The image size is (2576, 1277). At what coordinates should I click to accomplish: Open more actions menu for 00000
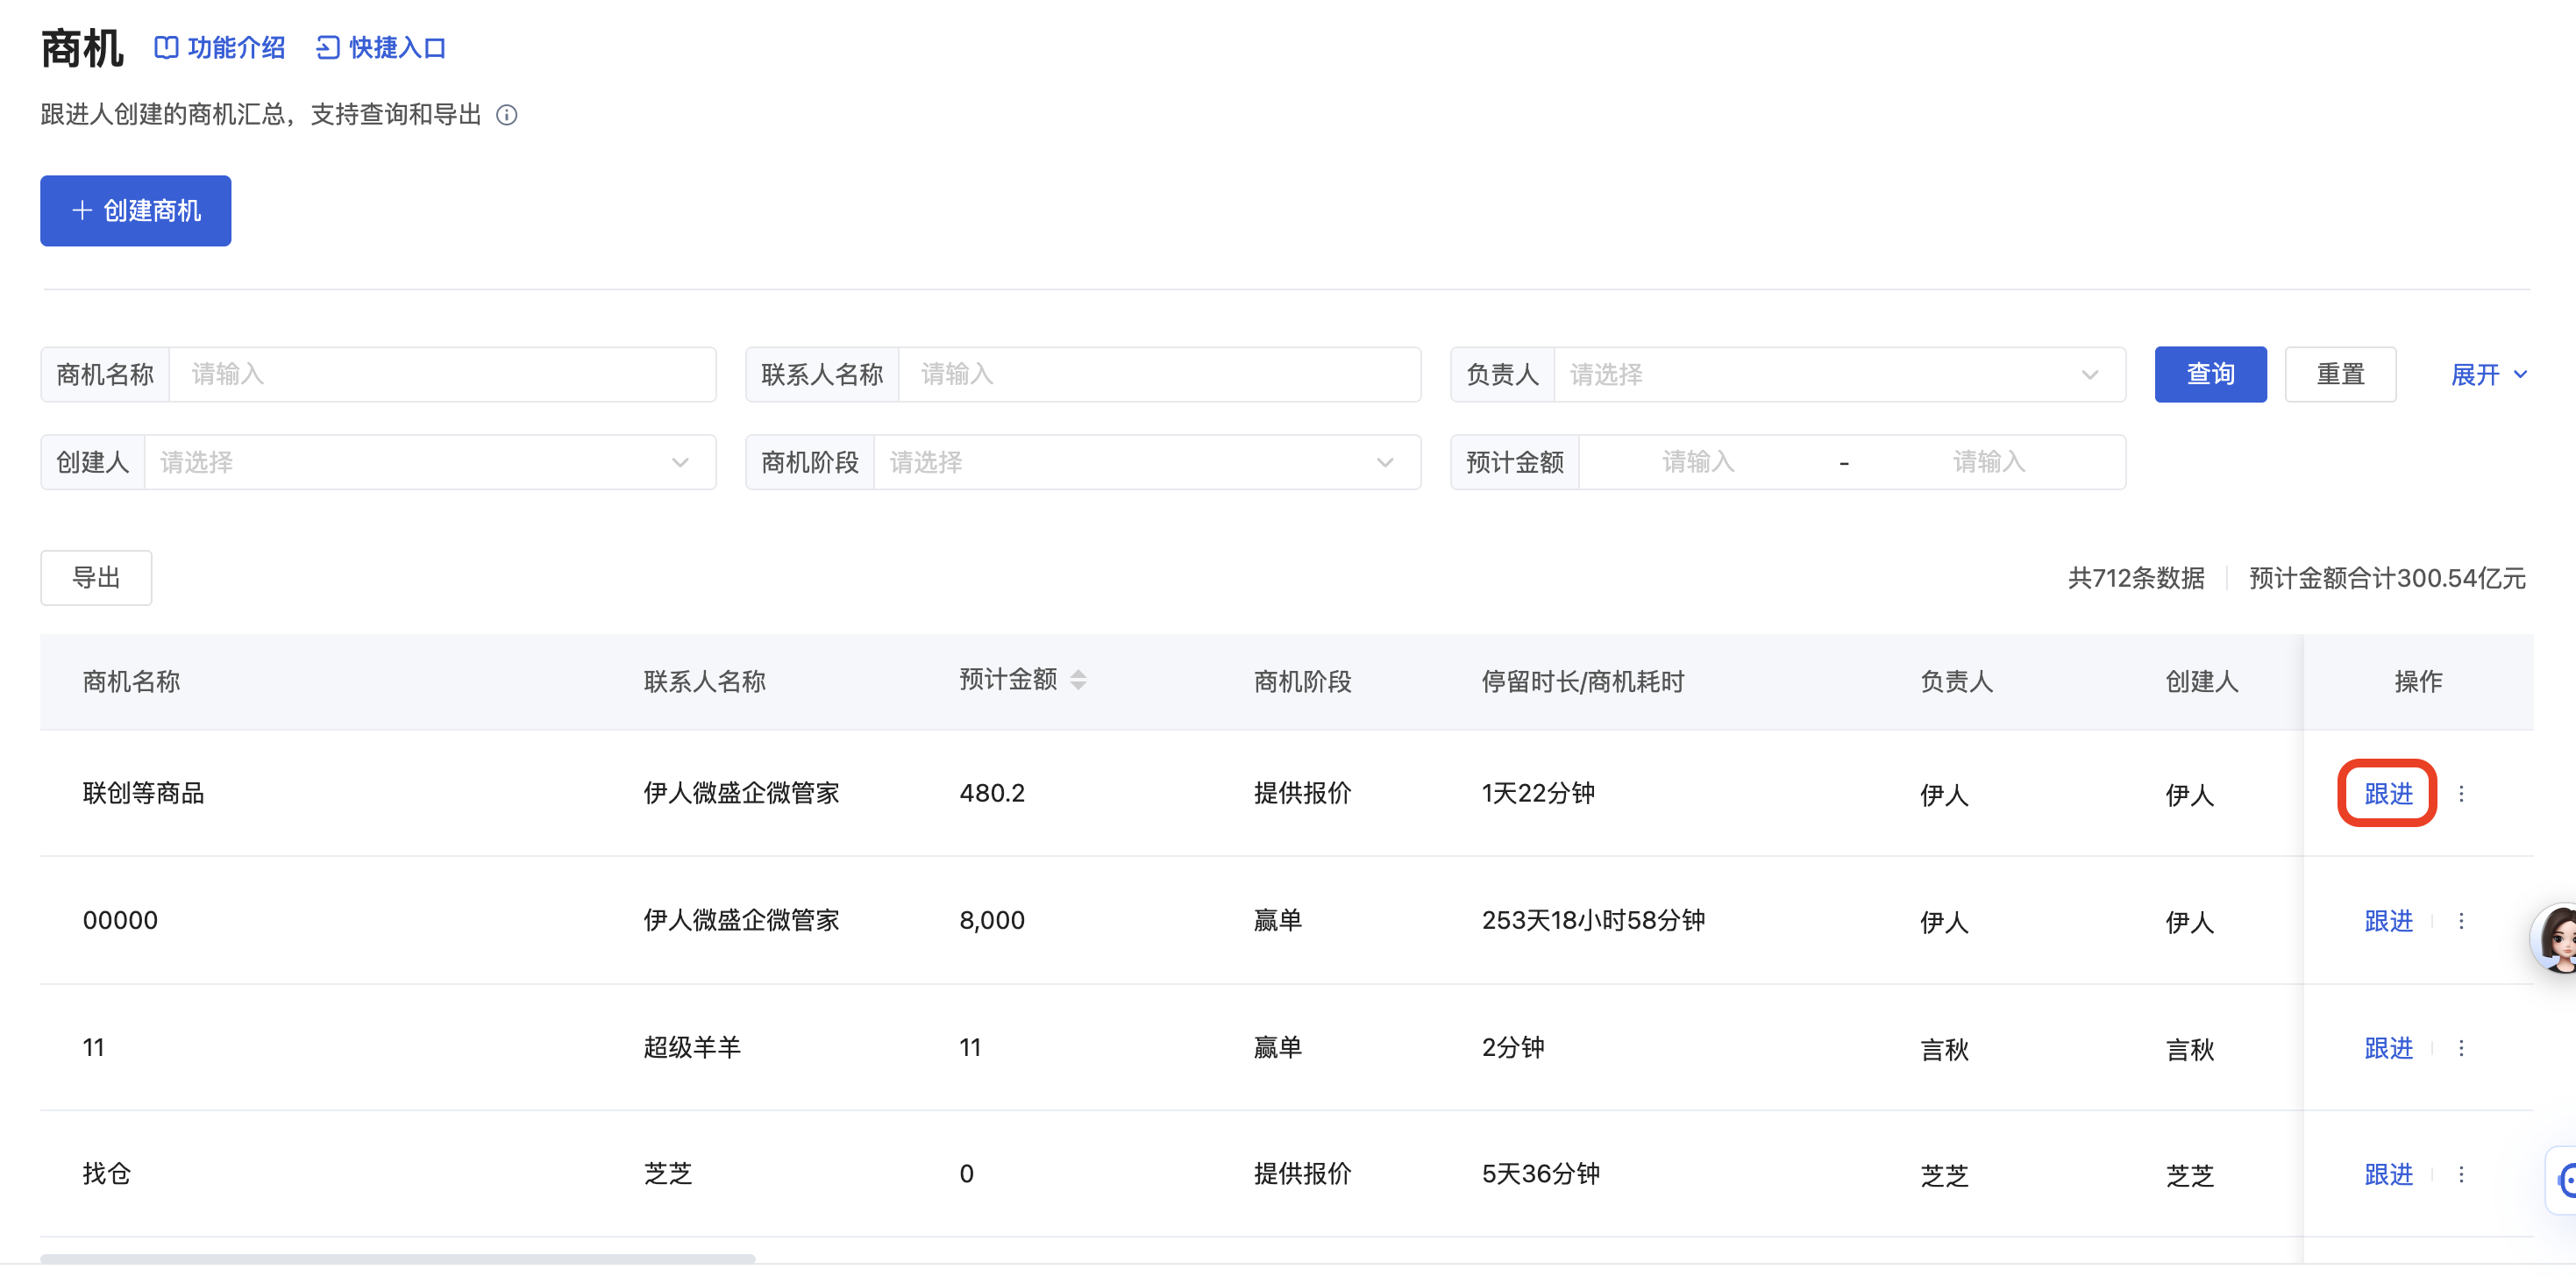[2461, 920]
